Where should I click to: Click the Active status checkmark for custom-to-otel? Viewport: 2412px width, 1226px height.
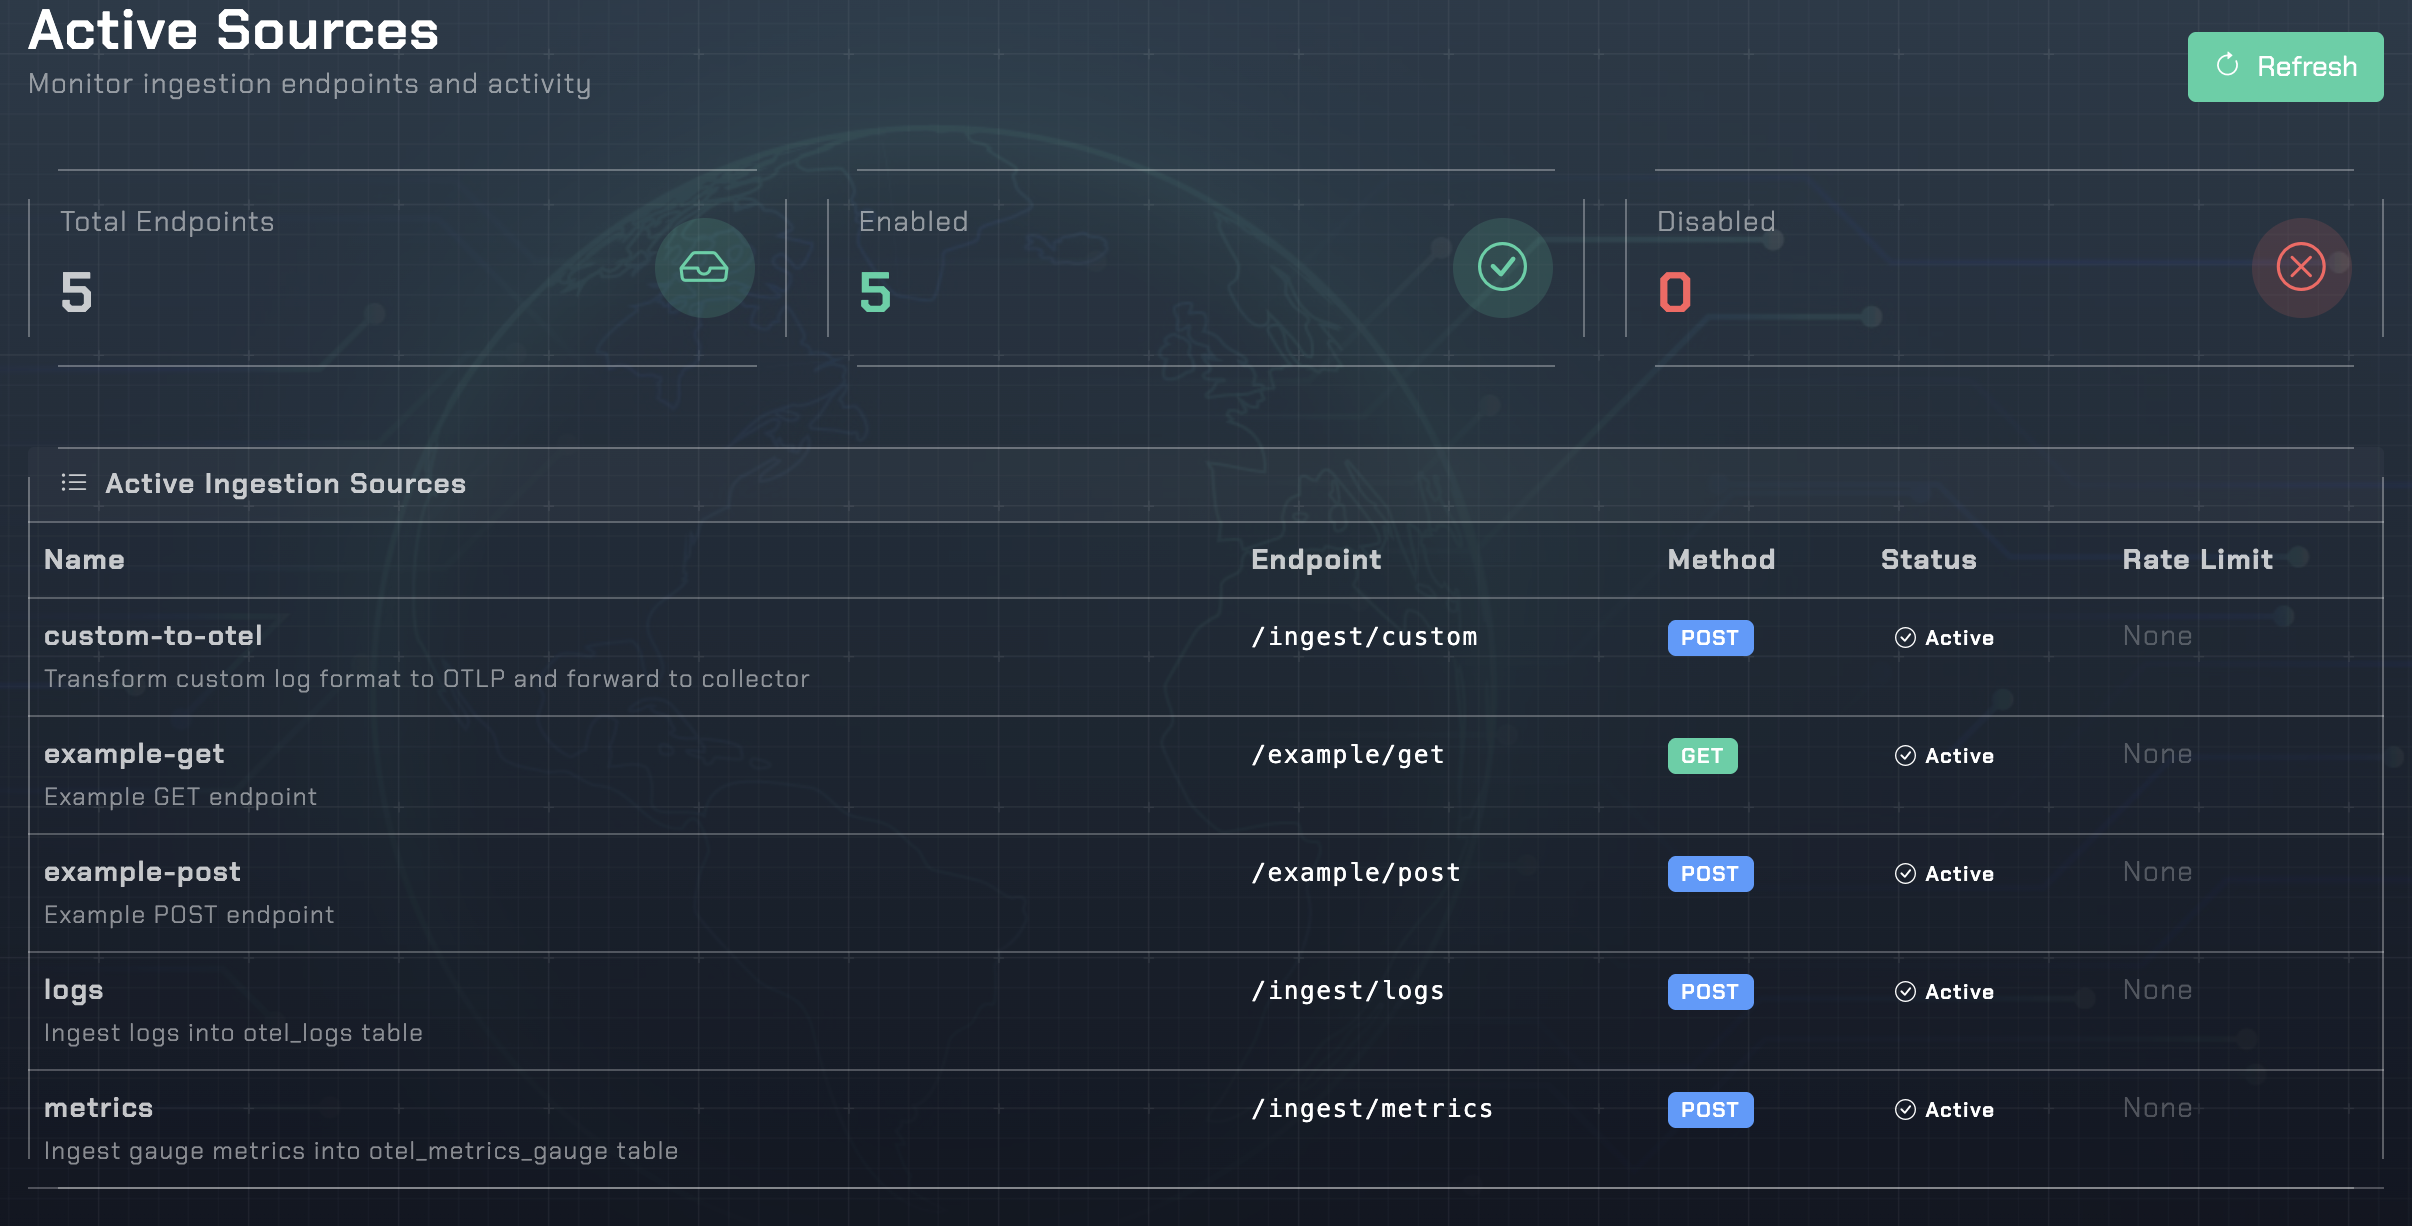pyautogui.click(x=1906, y=637)
